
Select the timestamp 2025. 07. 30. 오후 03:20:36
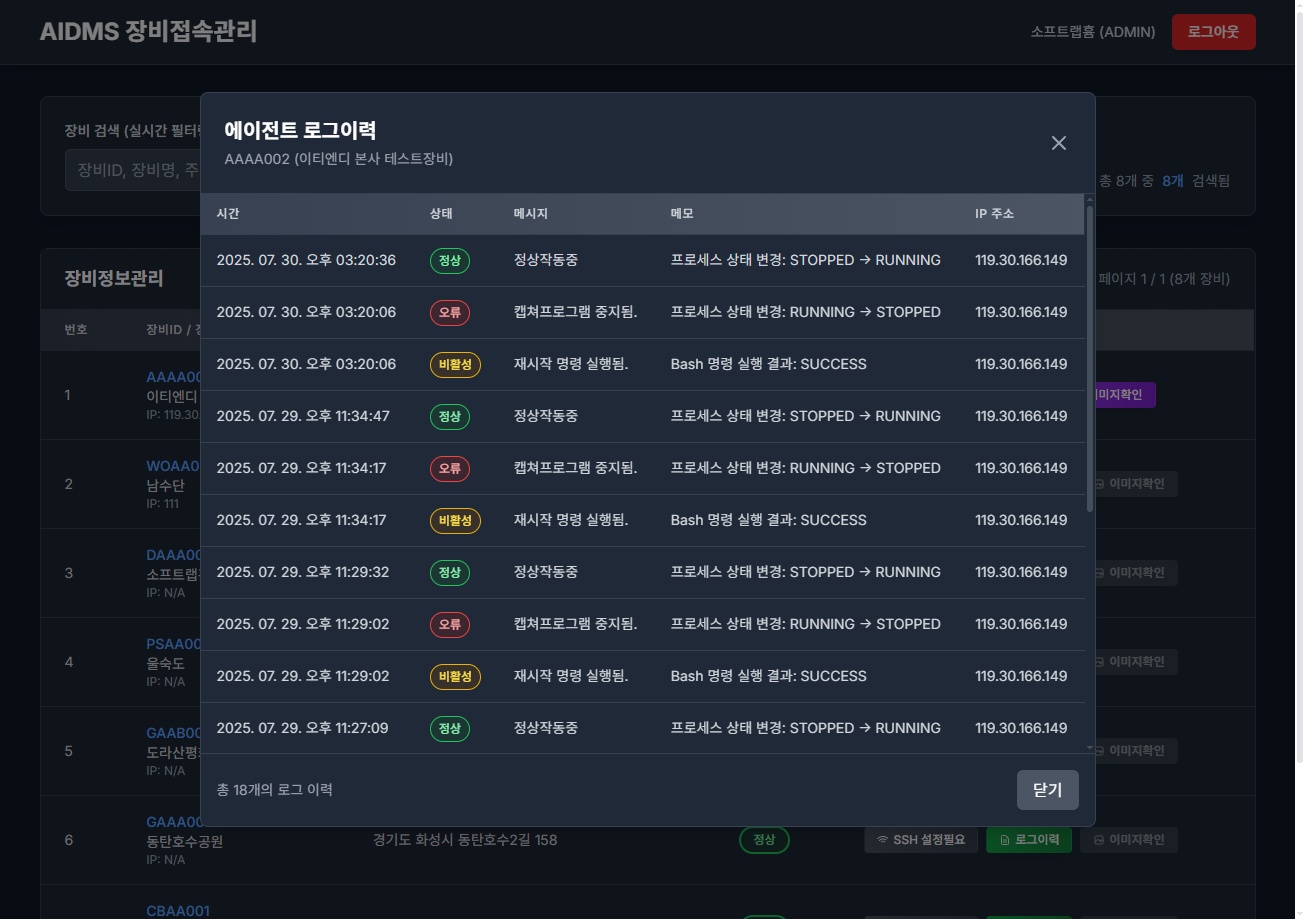(x=306, y=260)
